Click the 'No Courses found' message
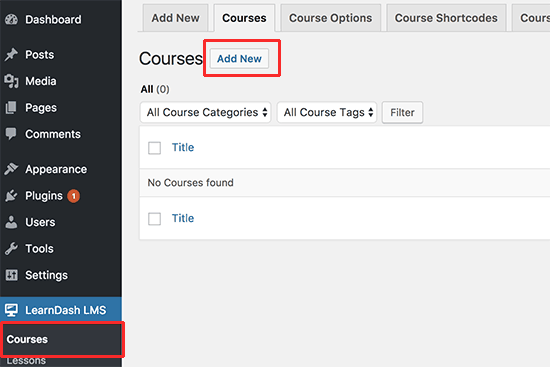Viewport: 550px width, 367px height. (x=190, y=182)
